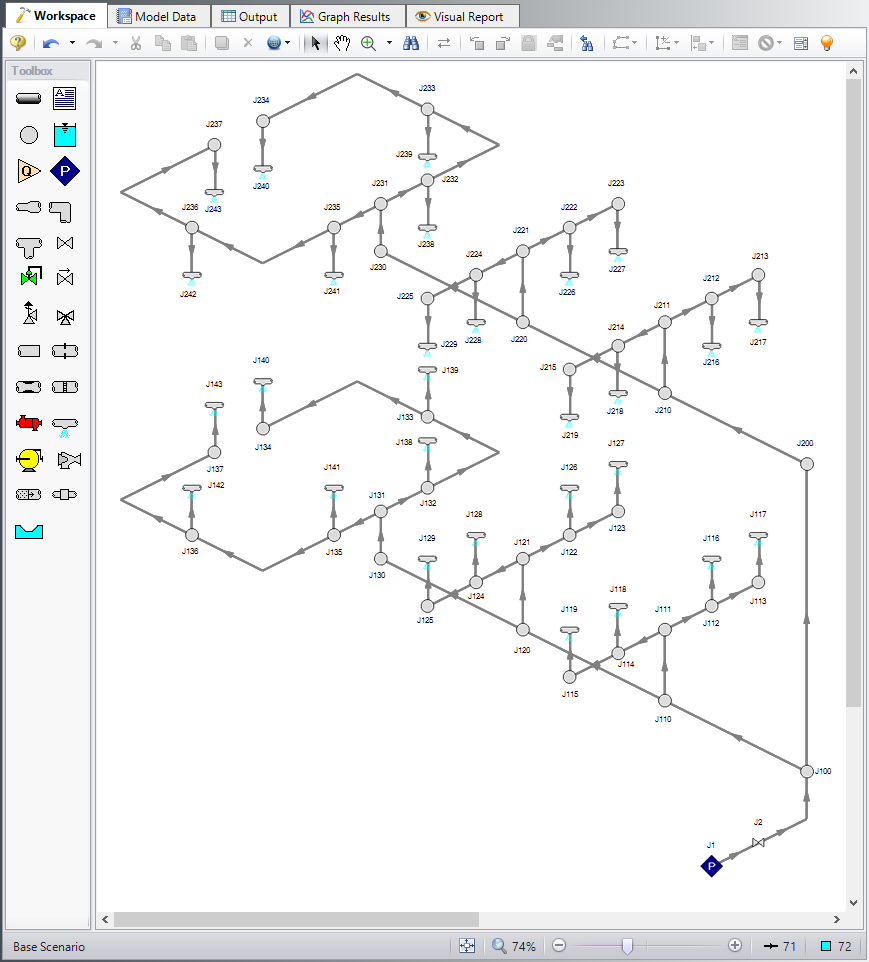The height and width of the screenshot is (962, 869).
Task: Select the Assigned Flow junction tool
Action: [29, 171]
